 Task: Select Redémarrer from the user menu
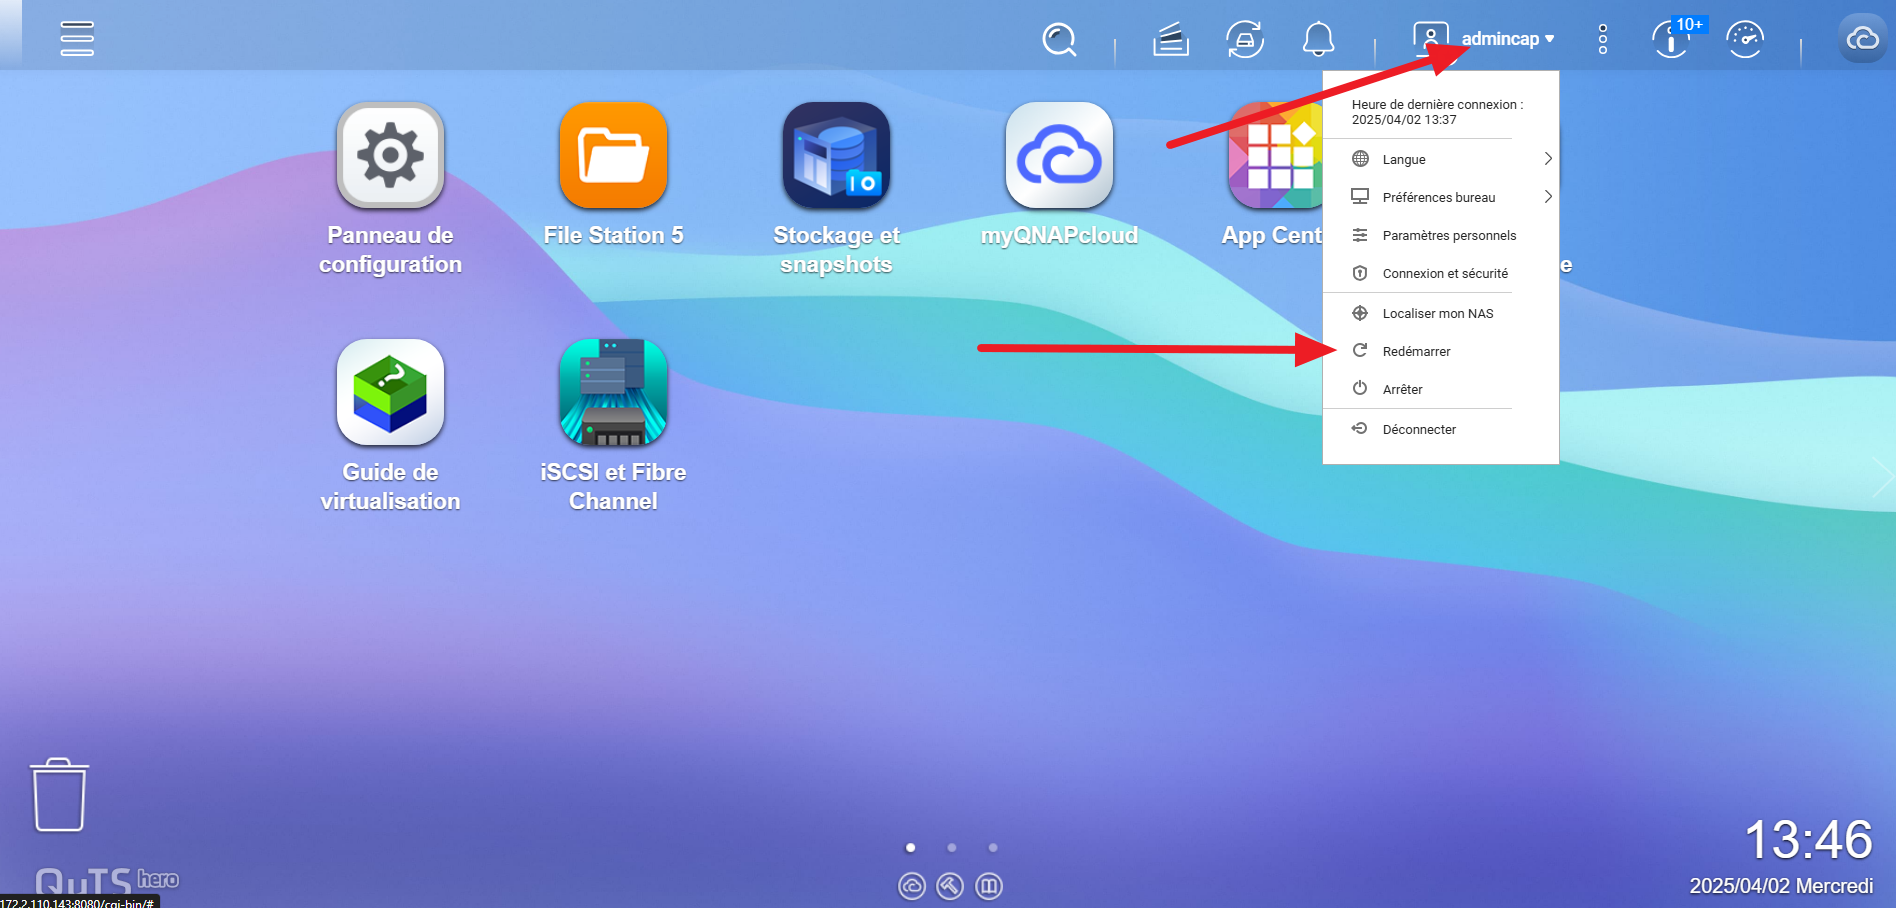pyautogui.click(x=1441, y=351)
